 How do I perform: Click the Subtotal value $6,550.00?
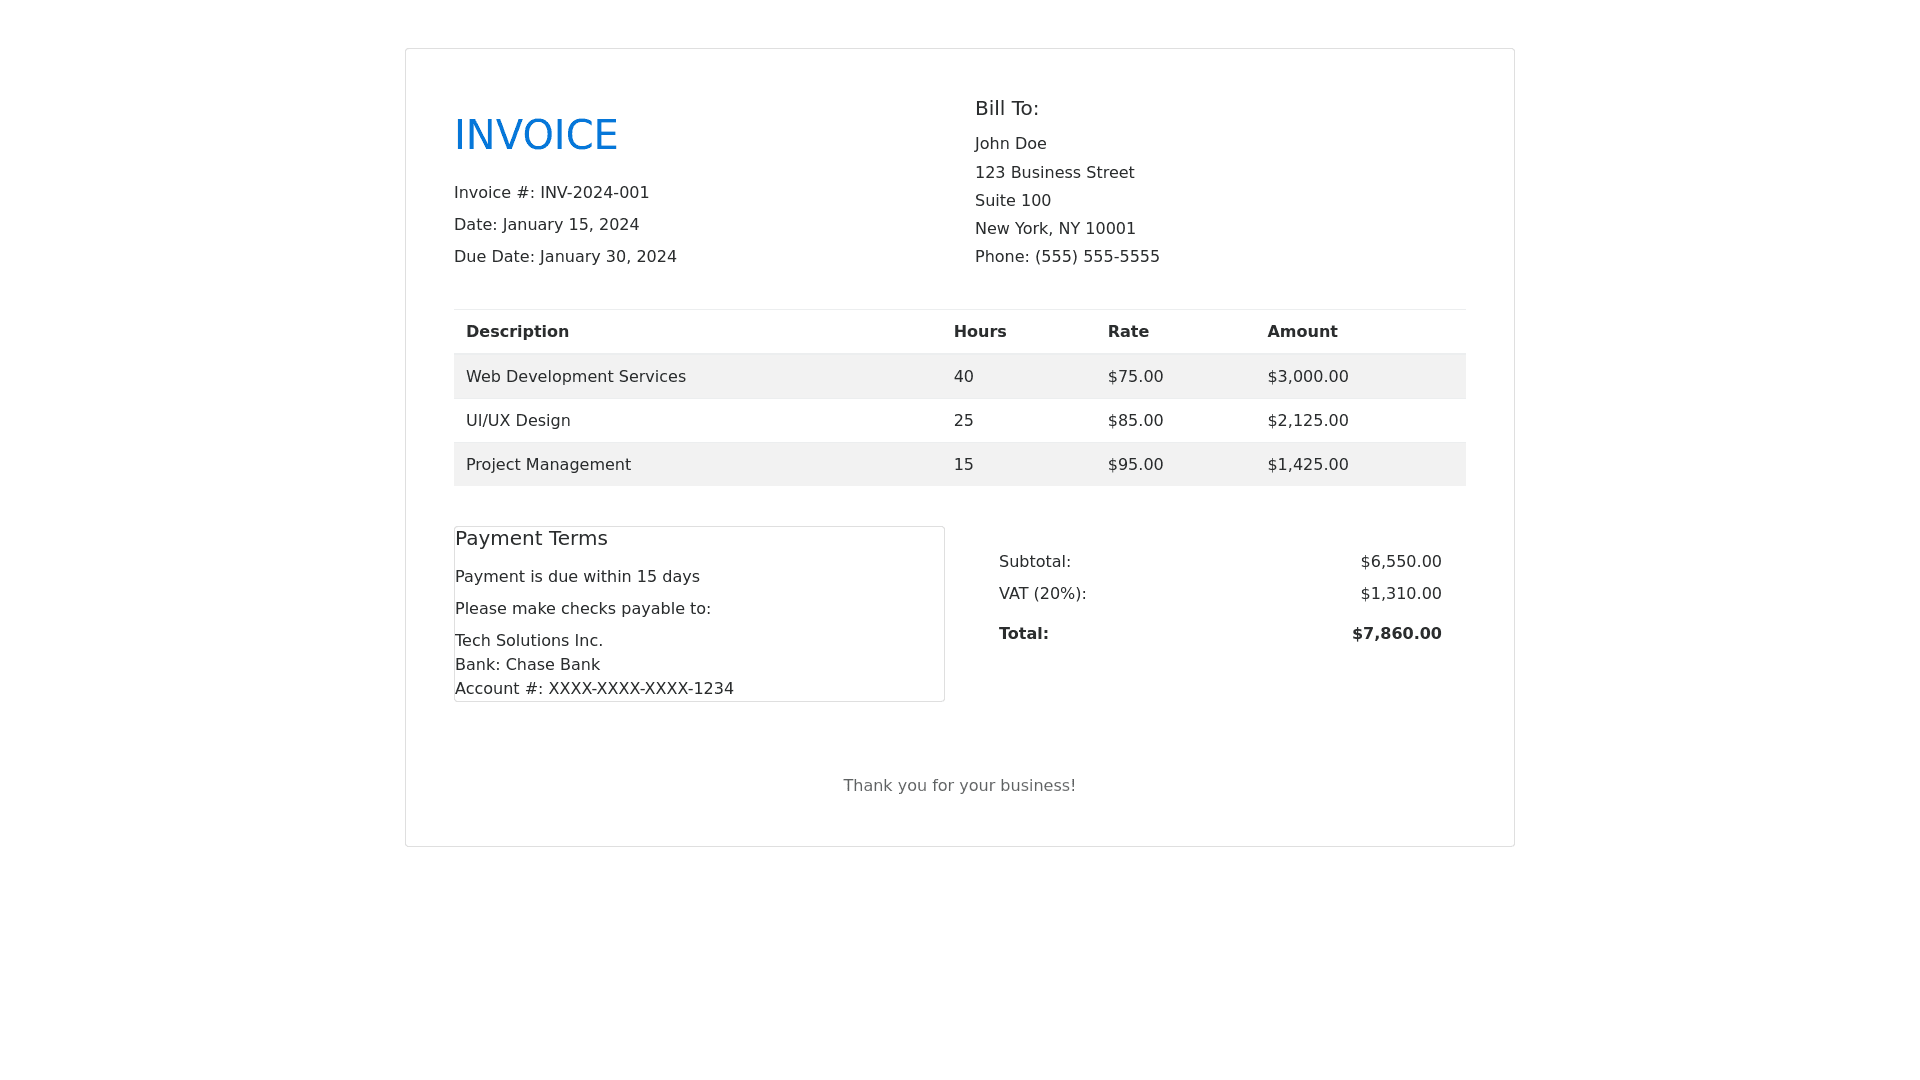click(x=1400, y=562)
